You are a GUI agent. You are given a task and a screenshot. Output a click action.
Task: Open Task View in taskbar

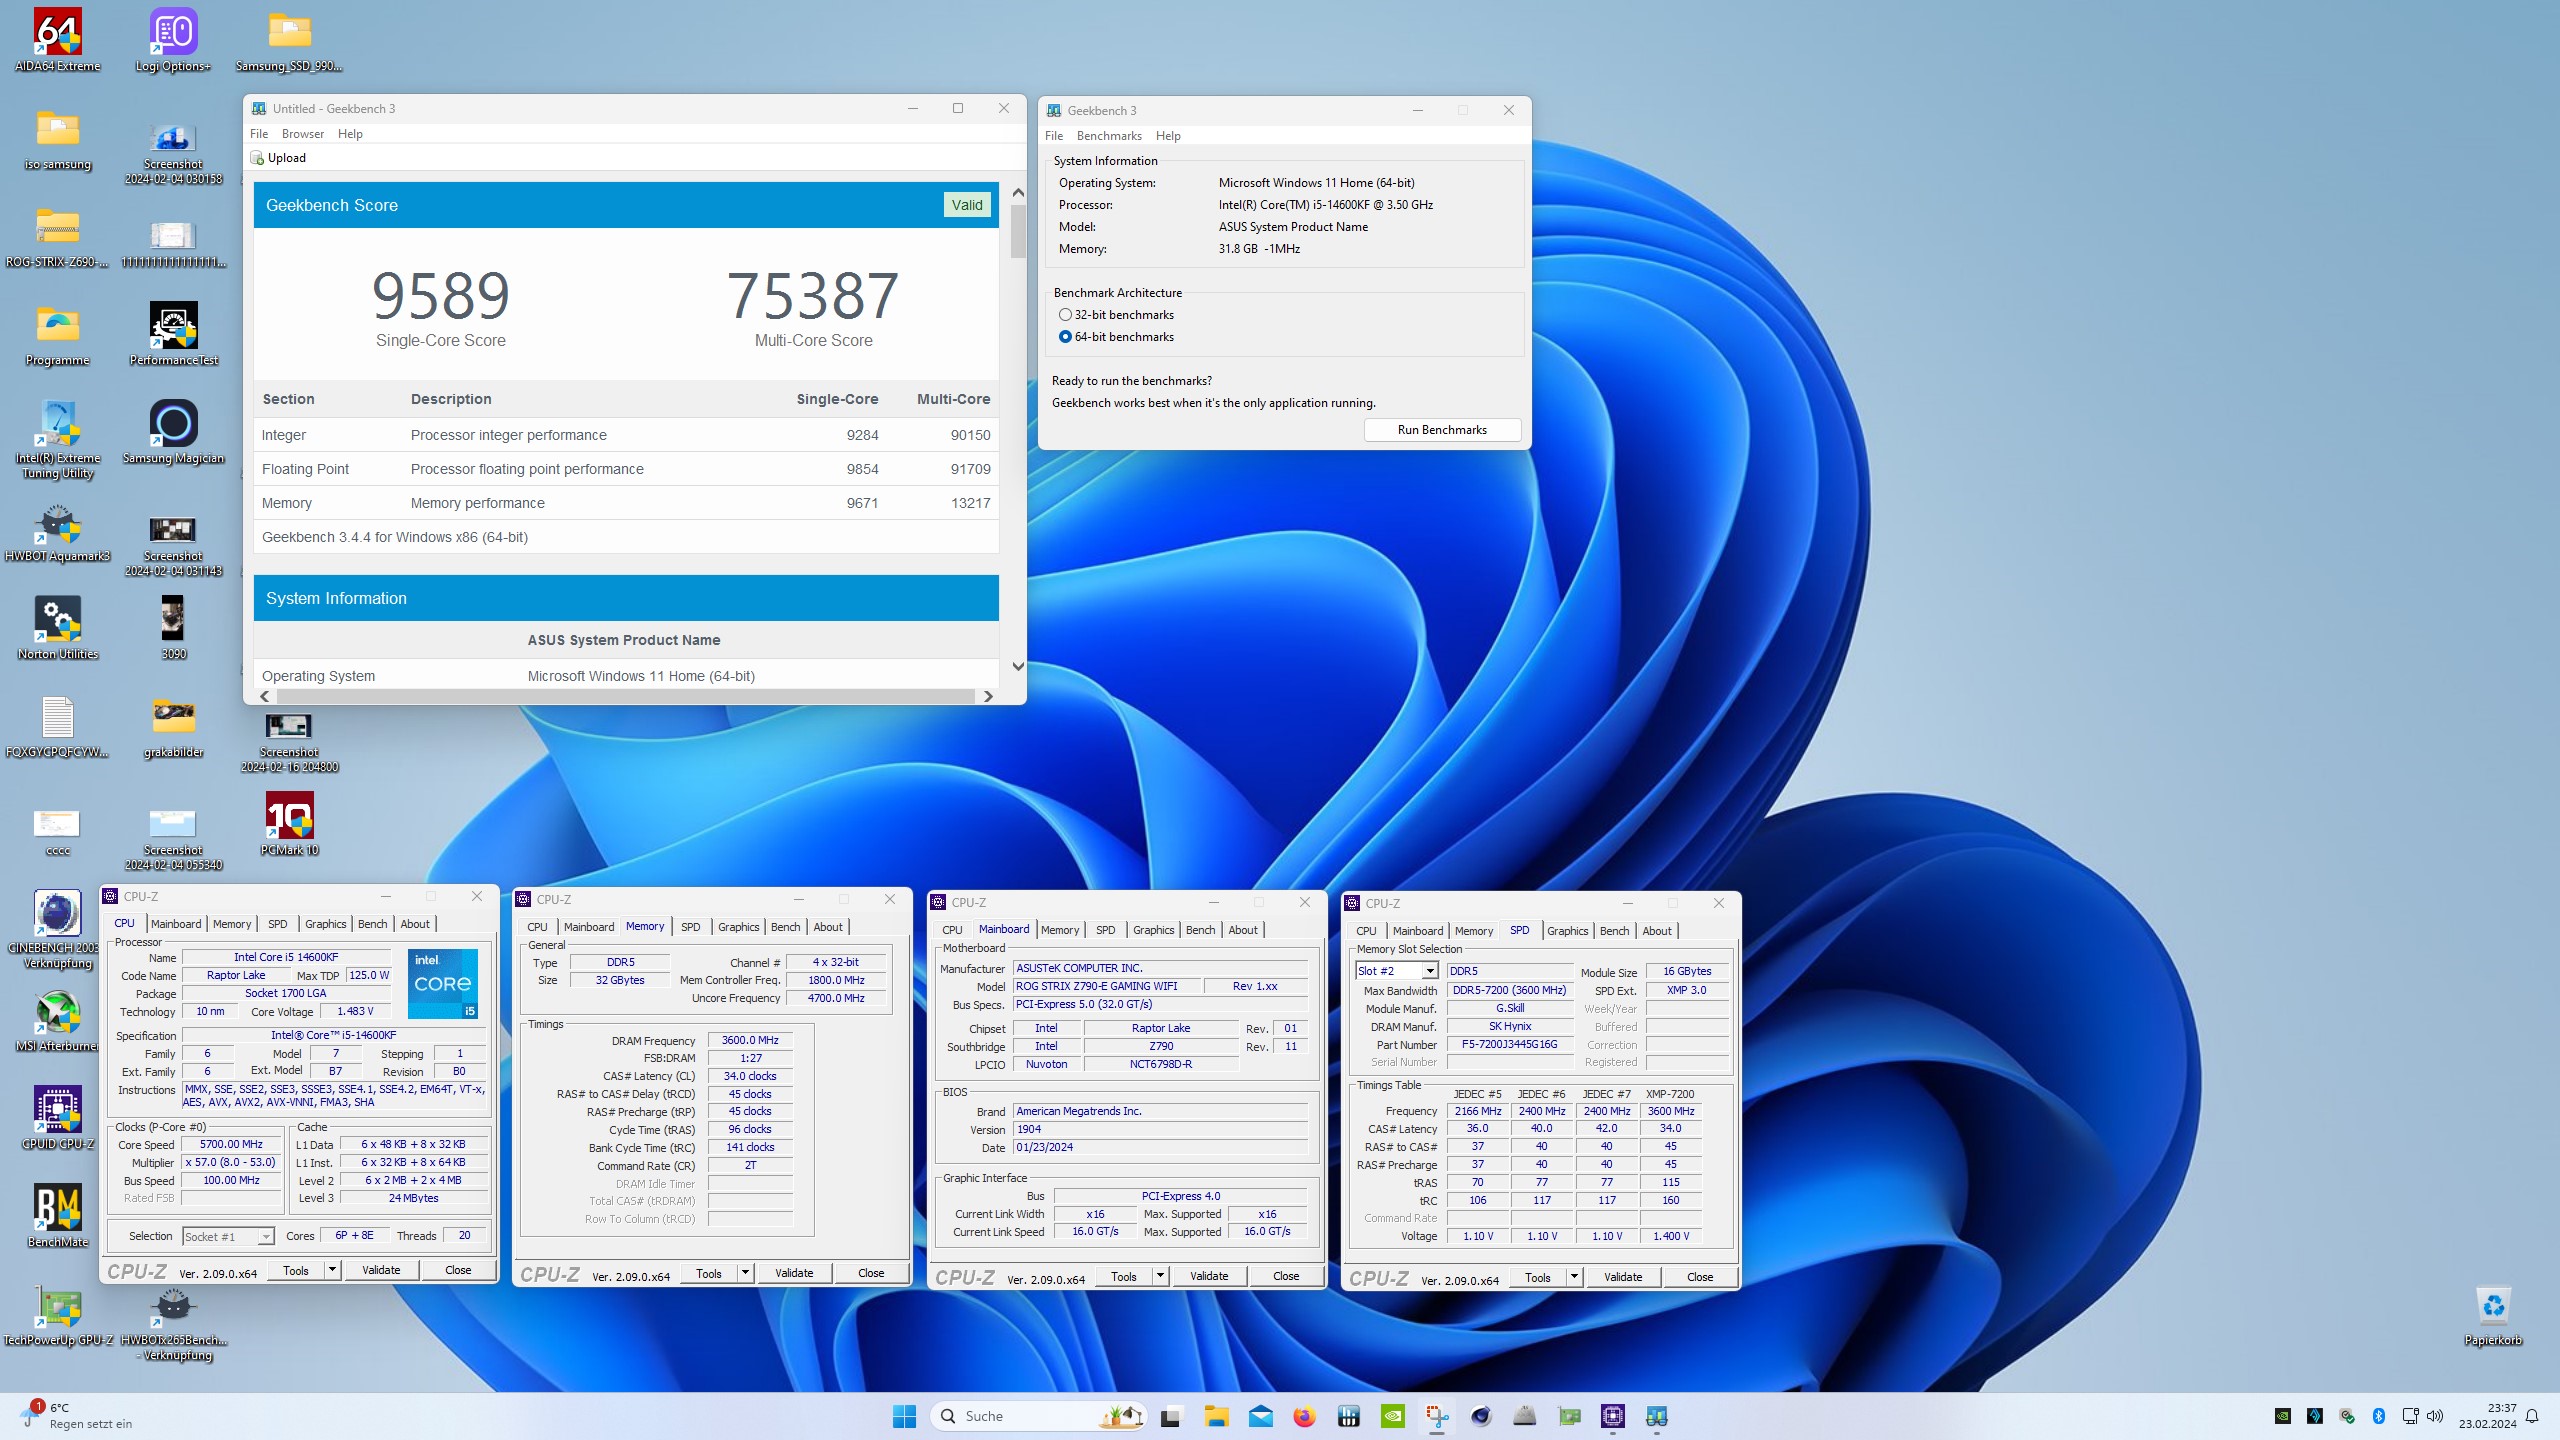[1170, 1416]
